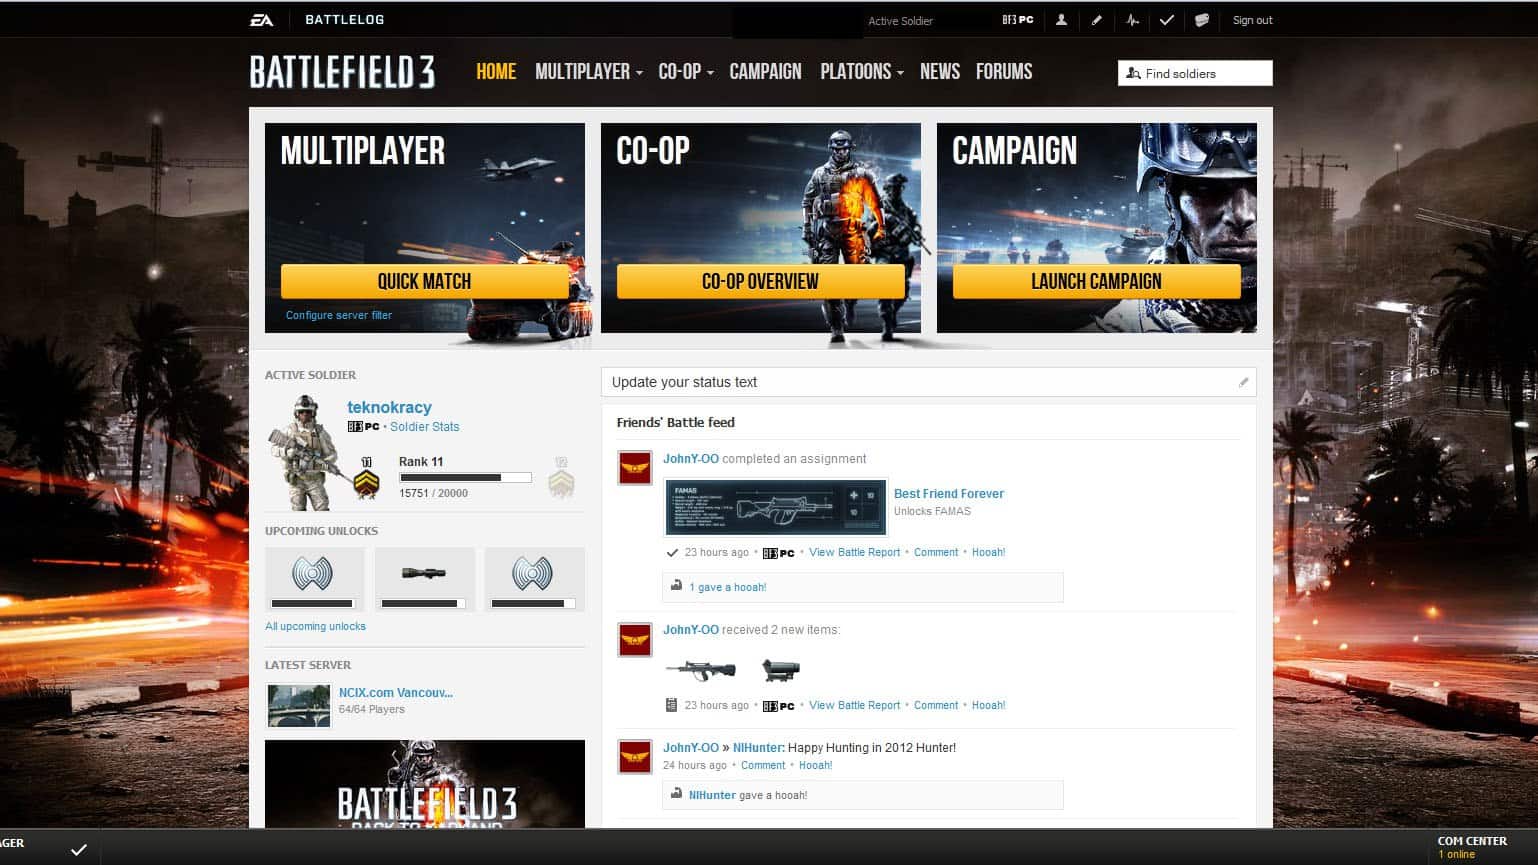Click the EA logo in top bar
Screen dimensions: 1538x865
(261, 20)
